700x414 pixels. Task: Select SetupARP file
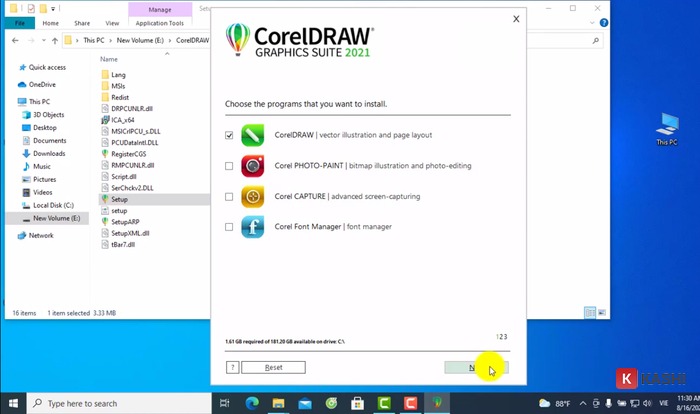point(125,222)
